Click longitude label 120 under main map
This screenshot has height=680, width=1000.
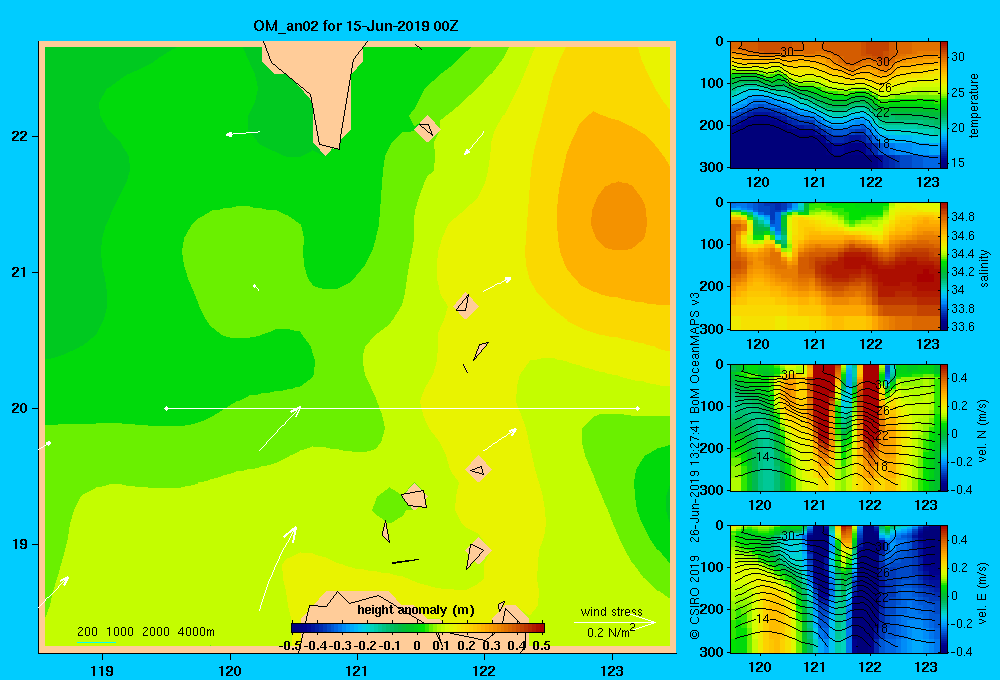(230, 670)
